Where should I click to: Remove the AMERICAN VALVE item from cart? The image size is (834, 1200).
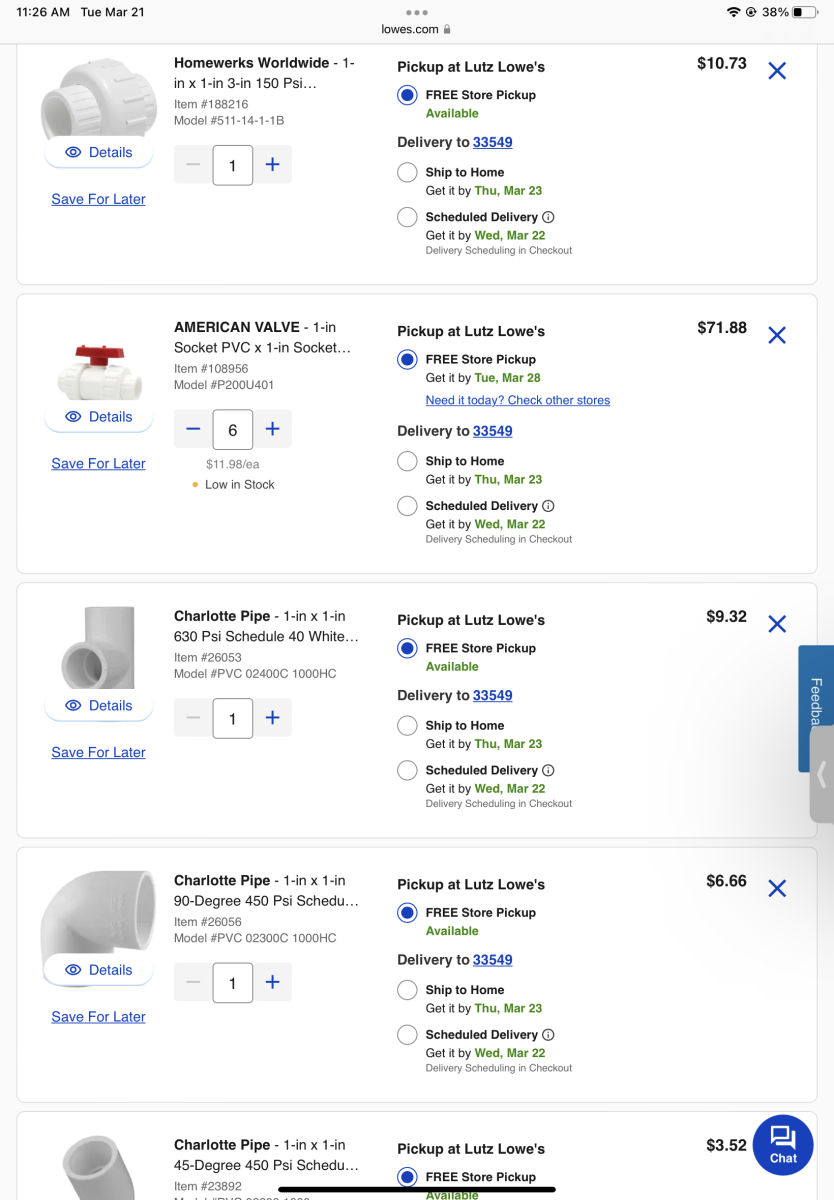coord(777,335)
